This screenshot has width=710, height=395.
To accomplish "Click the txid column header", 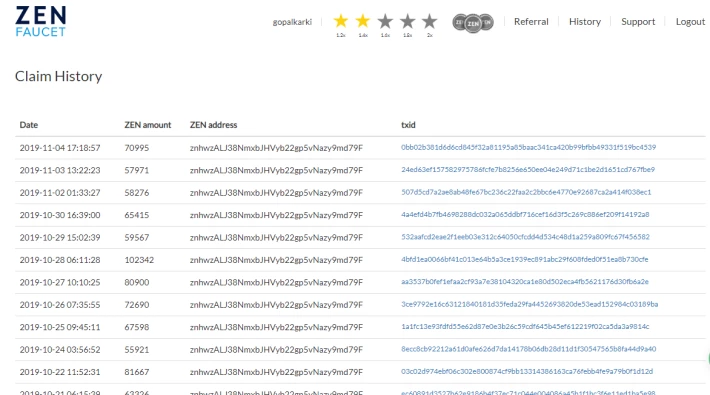I will (x=408, y=125).
